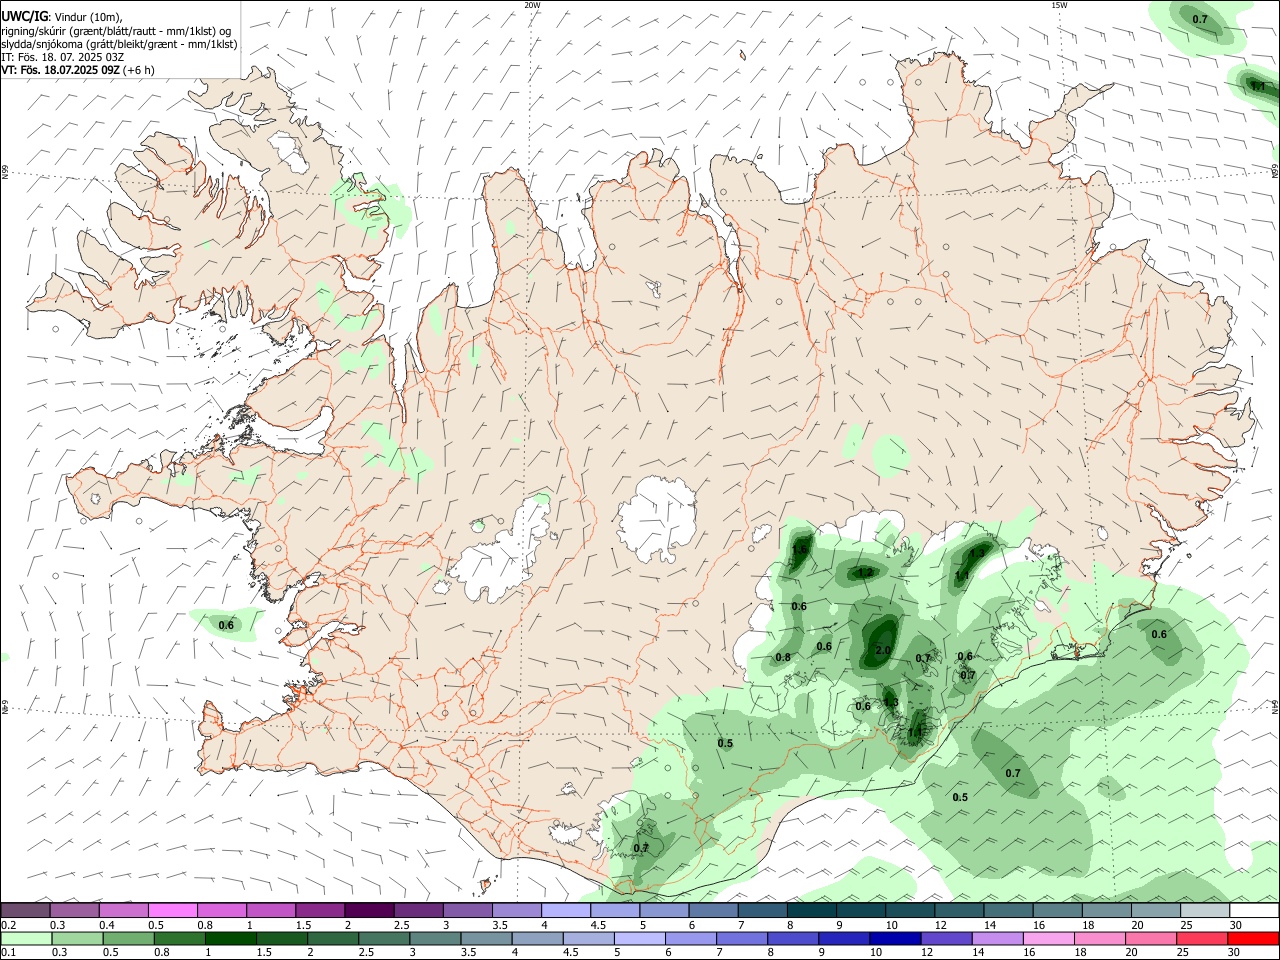Click the bright red 30 swatch on lower scale

[x=1253, y=939]
